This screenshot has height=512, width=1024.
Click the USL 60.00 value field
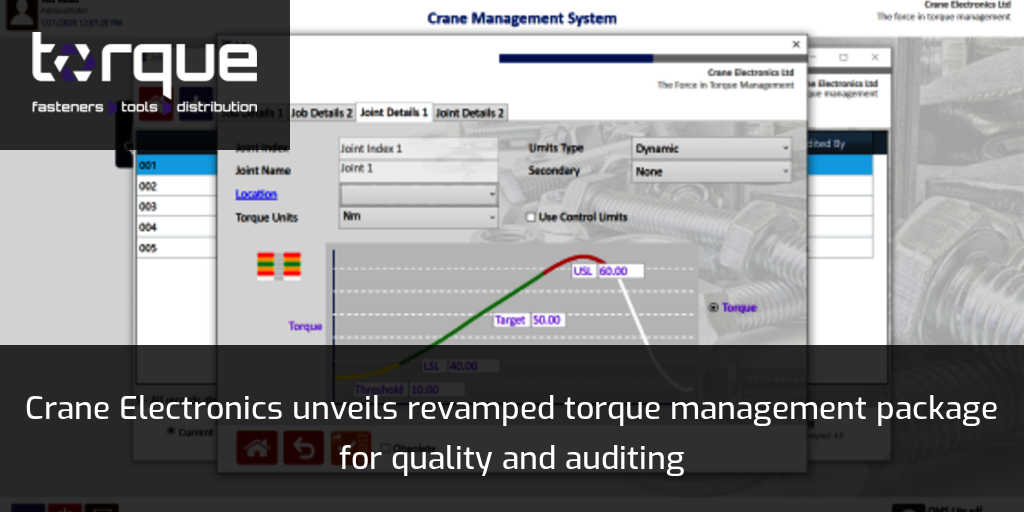pos(620,271)
